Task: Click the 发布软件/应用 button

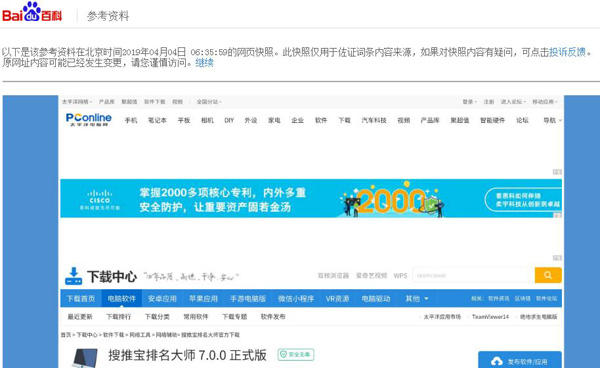Action: [x=520, y=360]
